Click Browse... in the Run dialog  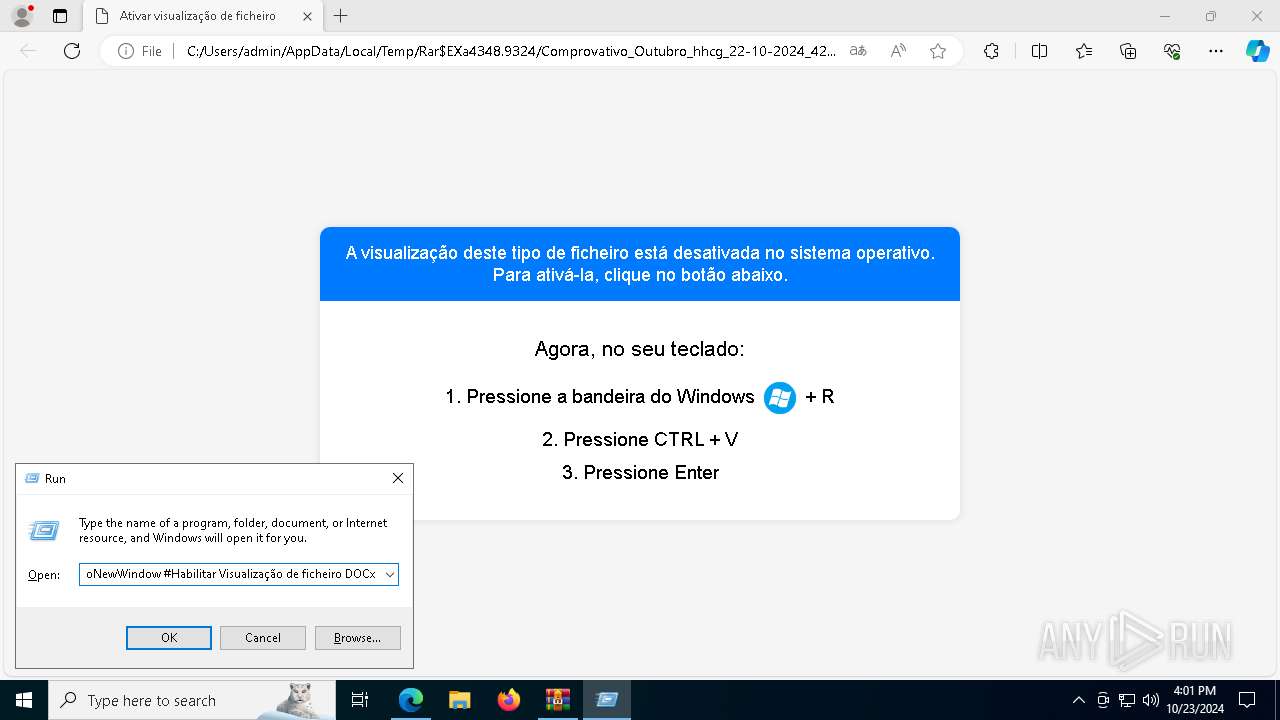point(357,638)
